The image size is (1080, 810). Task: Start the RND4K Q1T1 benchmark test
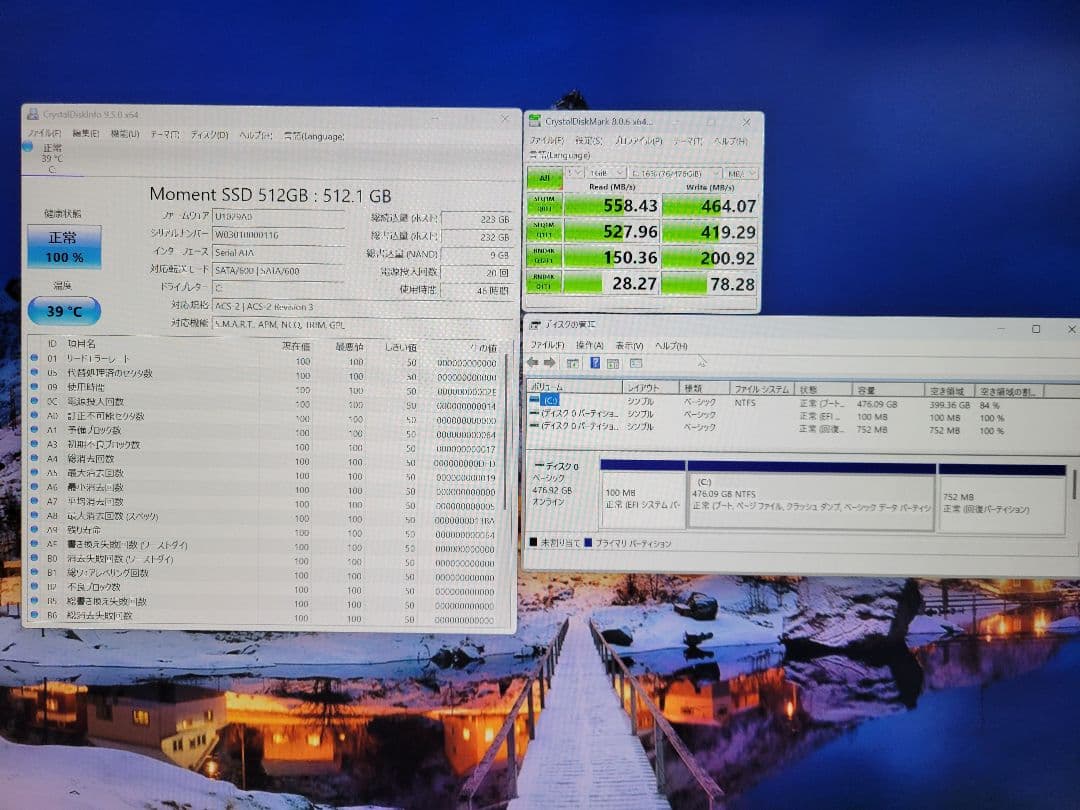[544, 282]
